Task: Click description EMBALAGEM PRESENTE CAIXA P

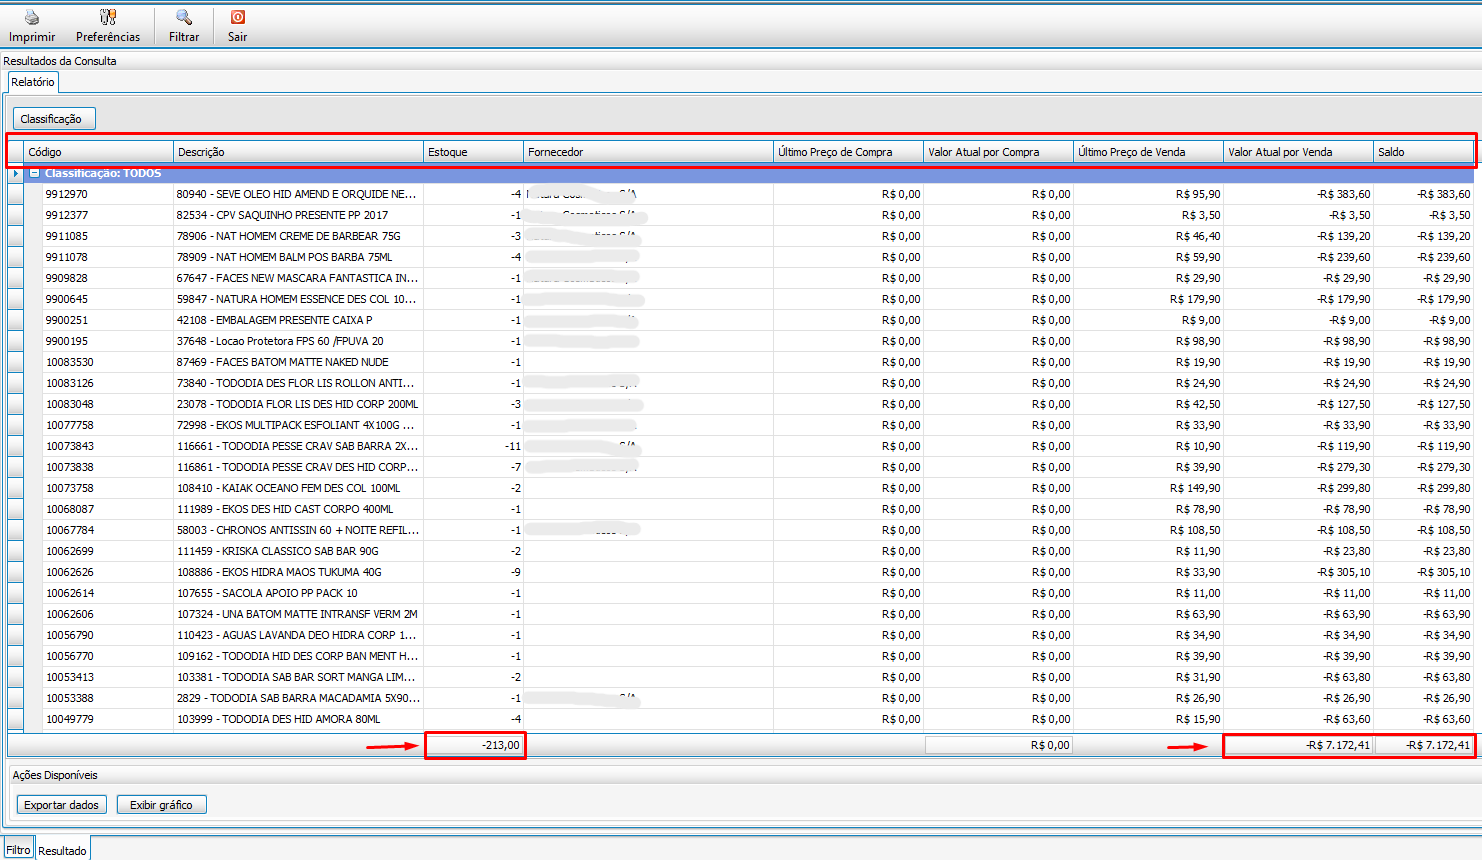Action: tap(274, 320)
